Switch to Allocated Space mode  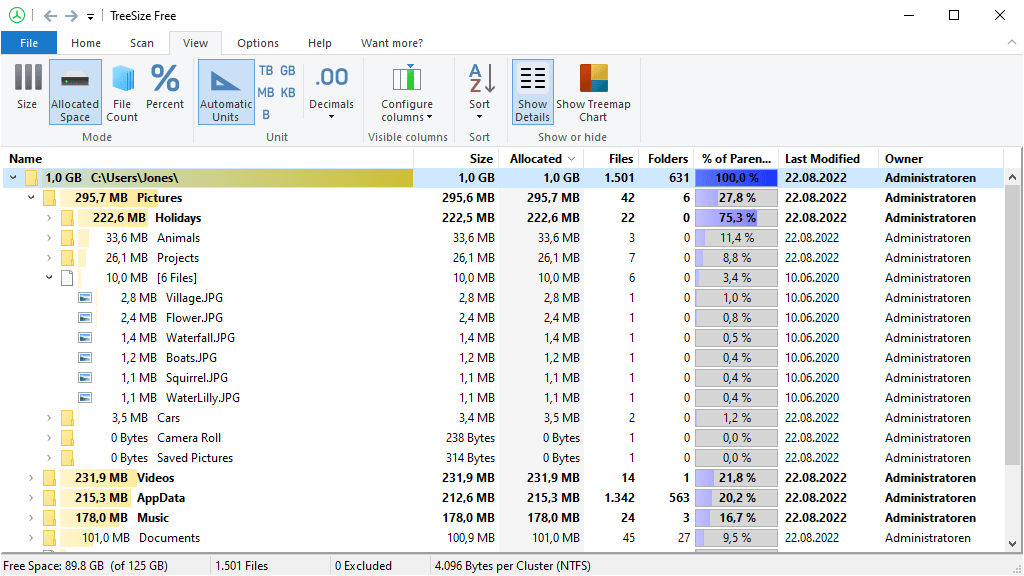75,91
